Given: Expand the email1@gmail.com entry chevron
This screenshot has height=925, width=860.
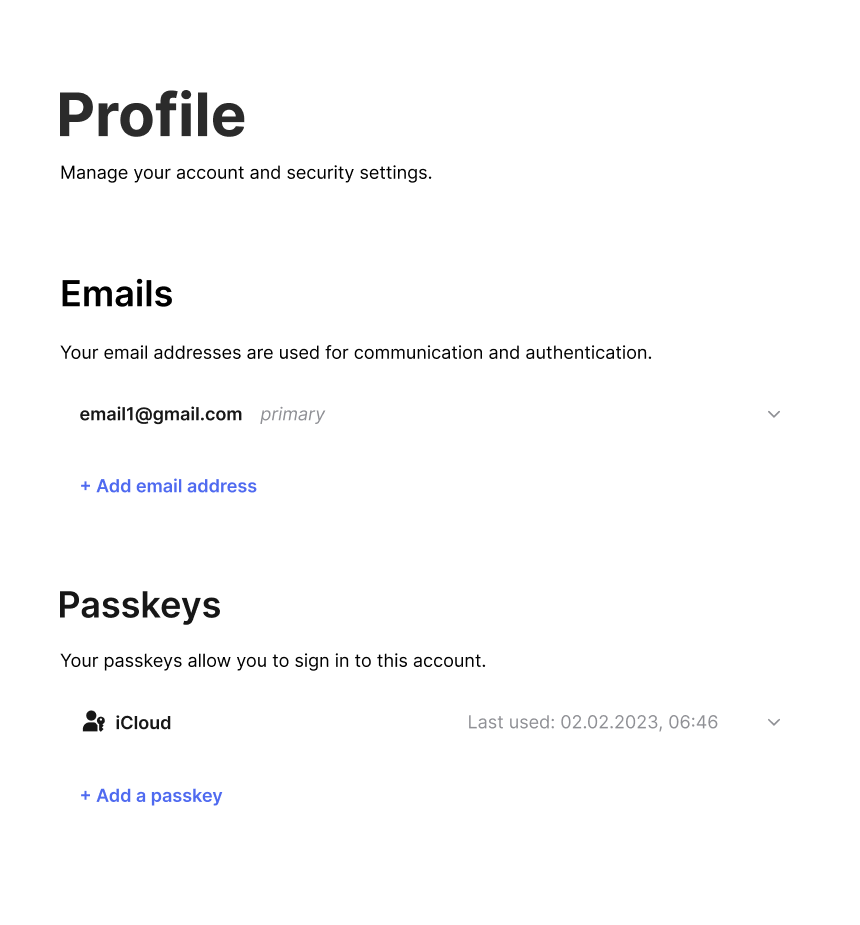Looking at the screenshot, I should pos(773,414).
